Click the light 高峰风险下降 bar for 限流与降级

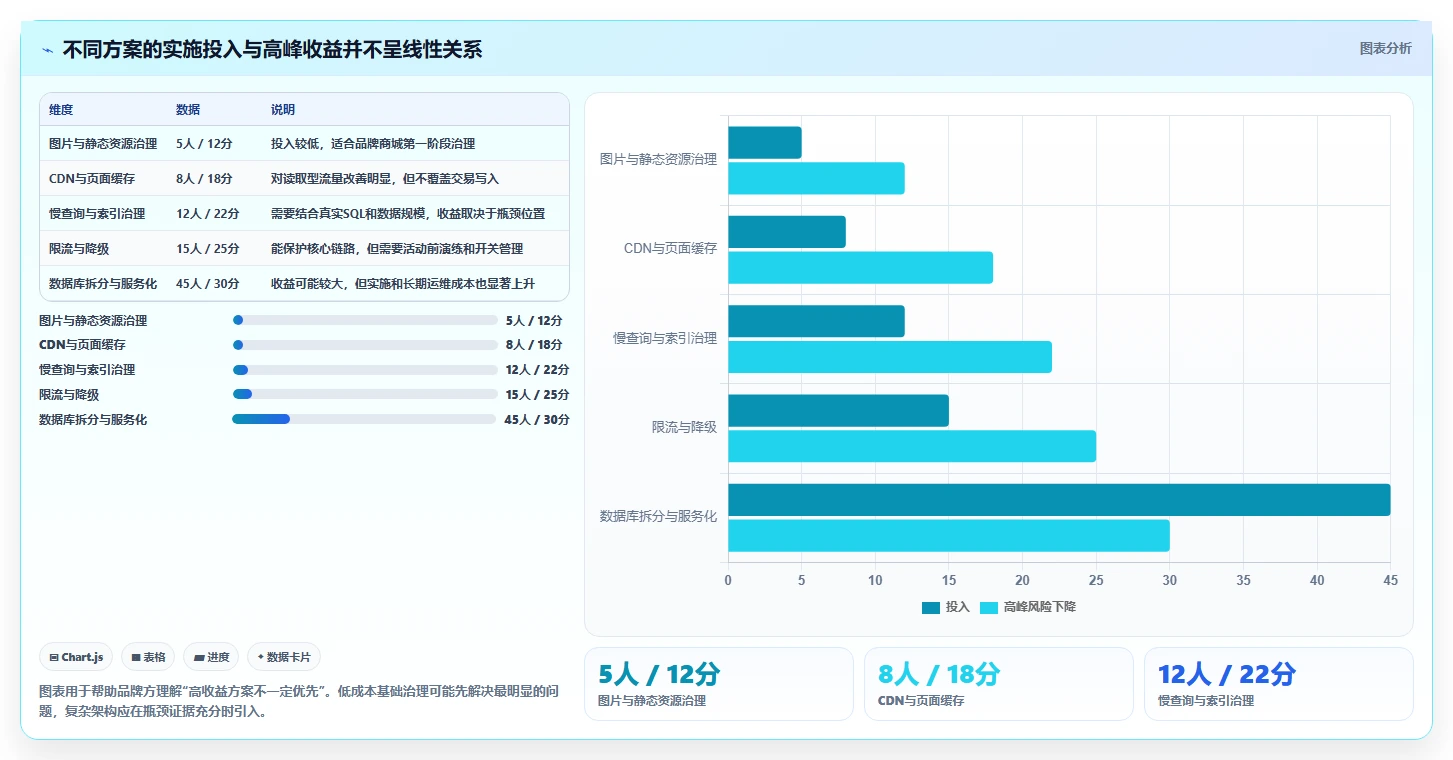coord(912,446)
